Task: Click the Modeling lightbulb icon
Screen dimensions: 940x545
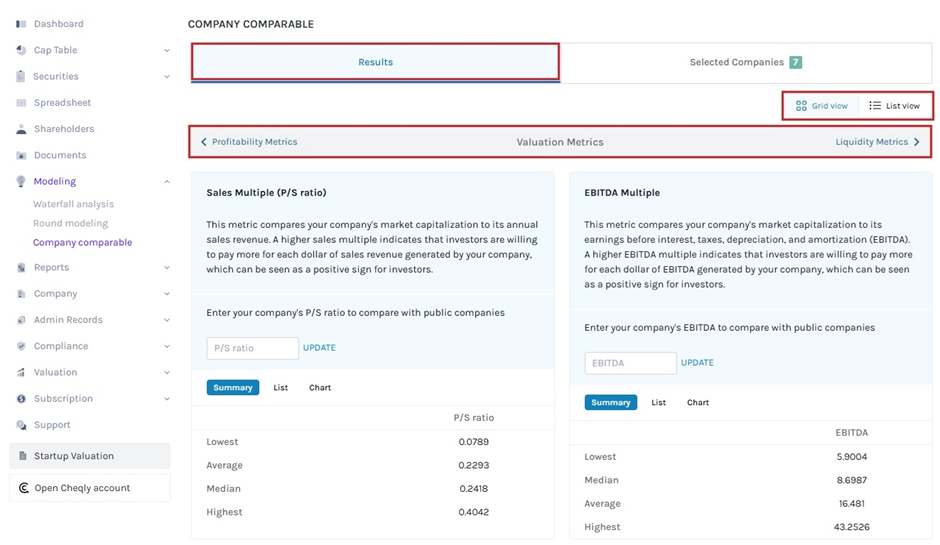Action: pyautogui.click(x=21, y=181)
